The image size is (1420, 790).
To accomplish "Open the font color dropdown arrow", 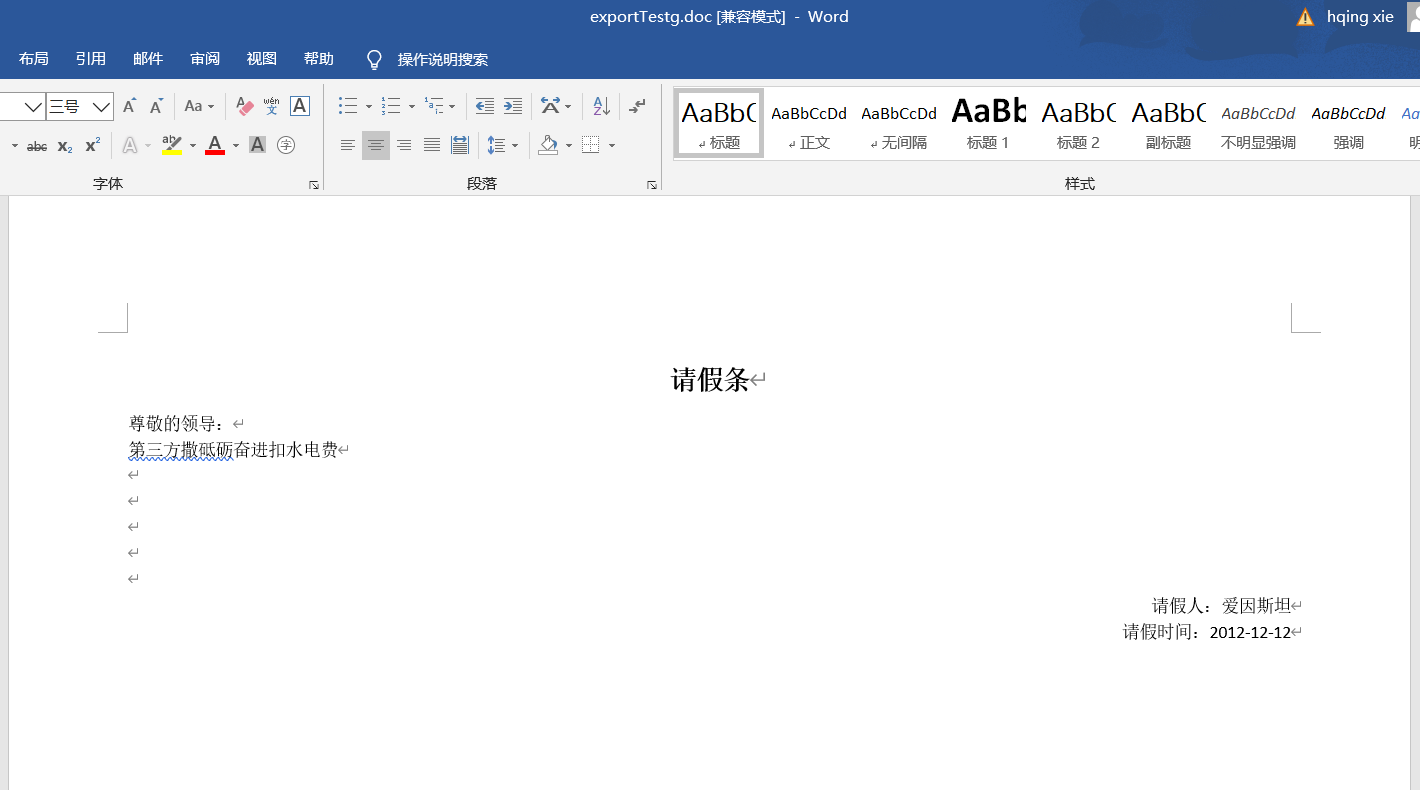I will pyautogui.click(x=236, y=145).
